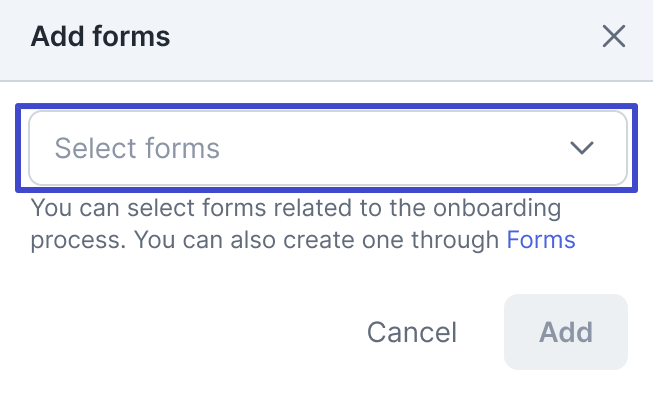The image size is (653, 398).
Task: Click the Add forms header bar
Action: coord(326,40)
